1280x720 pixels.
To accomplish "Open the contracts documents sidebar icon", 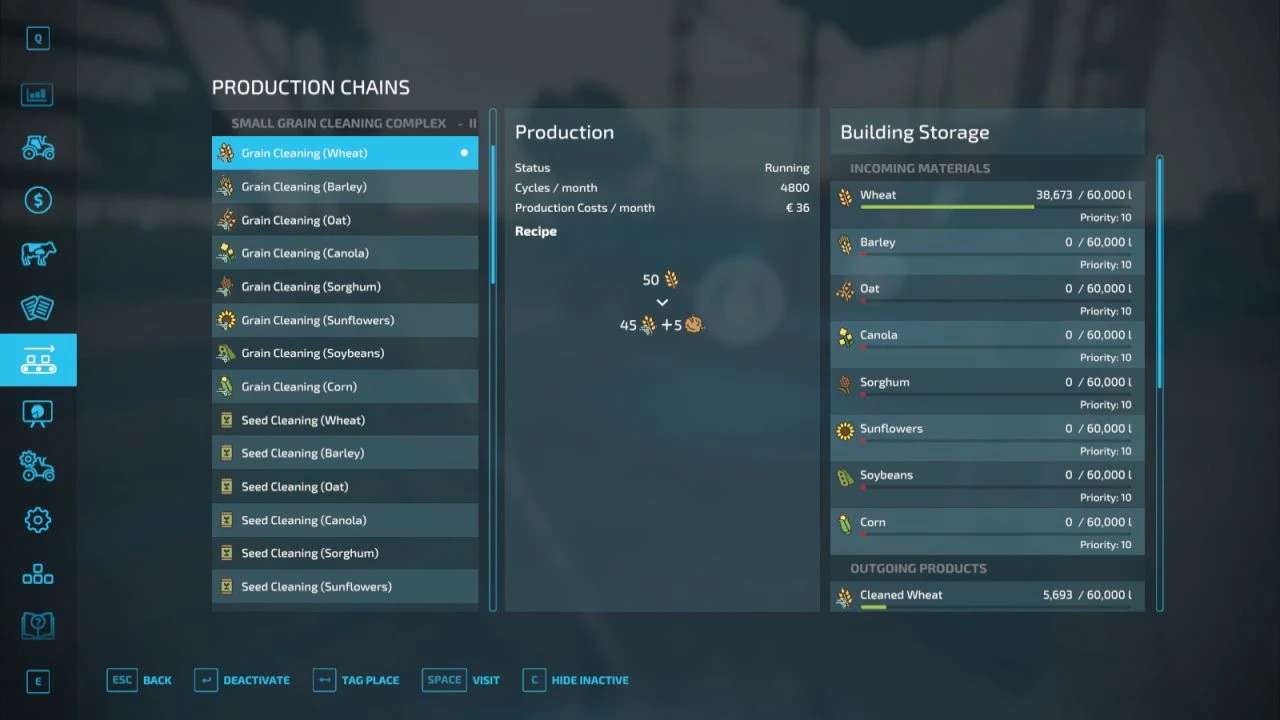I will [38, 307].
